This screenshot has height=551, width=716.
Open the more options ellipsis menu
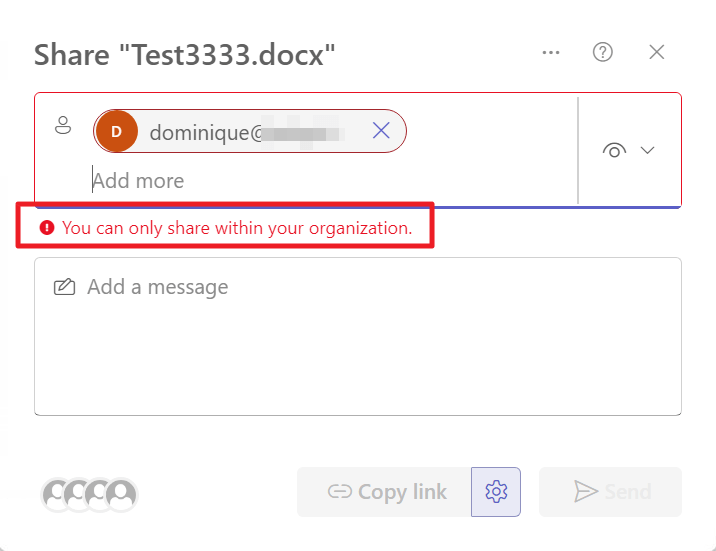pos(551,53)
